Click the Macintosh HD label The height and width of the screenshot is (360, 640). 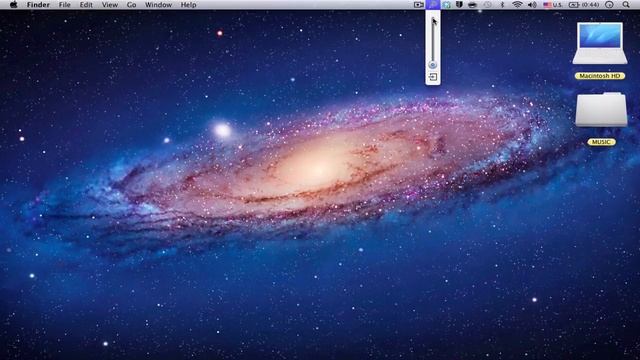(600, 76)
